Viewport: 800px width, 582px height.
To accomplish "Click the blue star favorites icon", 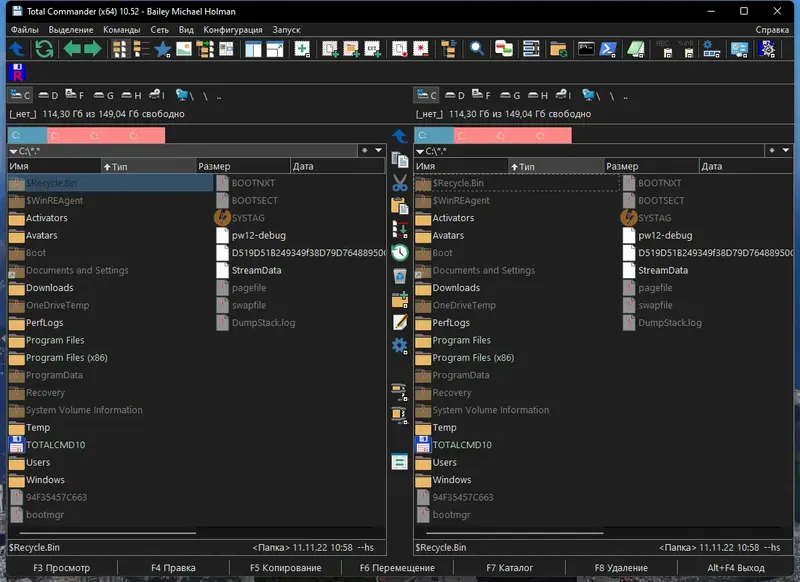I will 163,49.
